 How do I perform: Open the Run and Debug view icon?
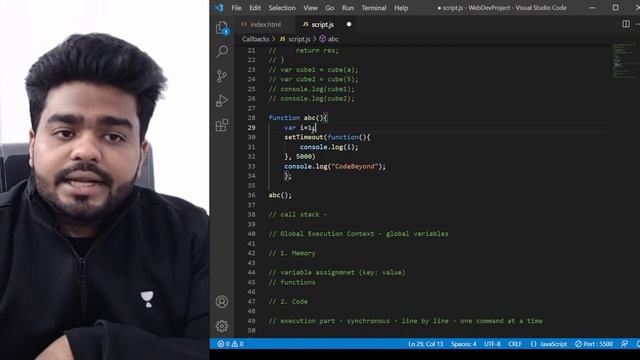pos(222,100)
